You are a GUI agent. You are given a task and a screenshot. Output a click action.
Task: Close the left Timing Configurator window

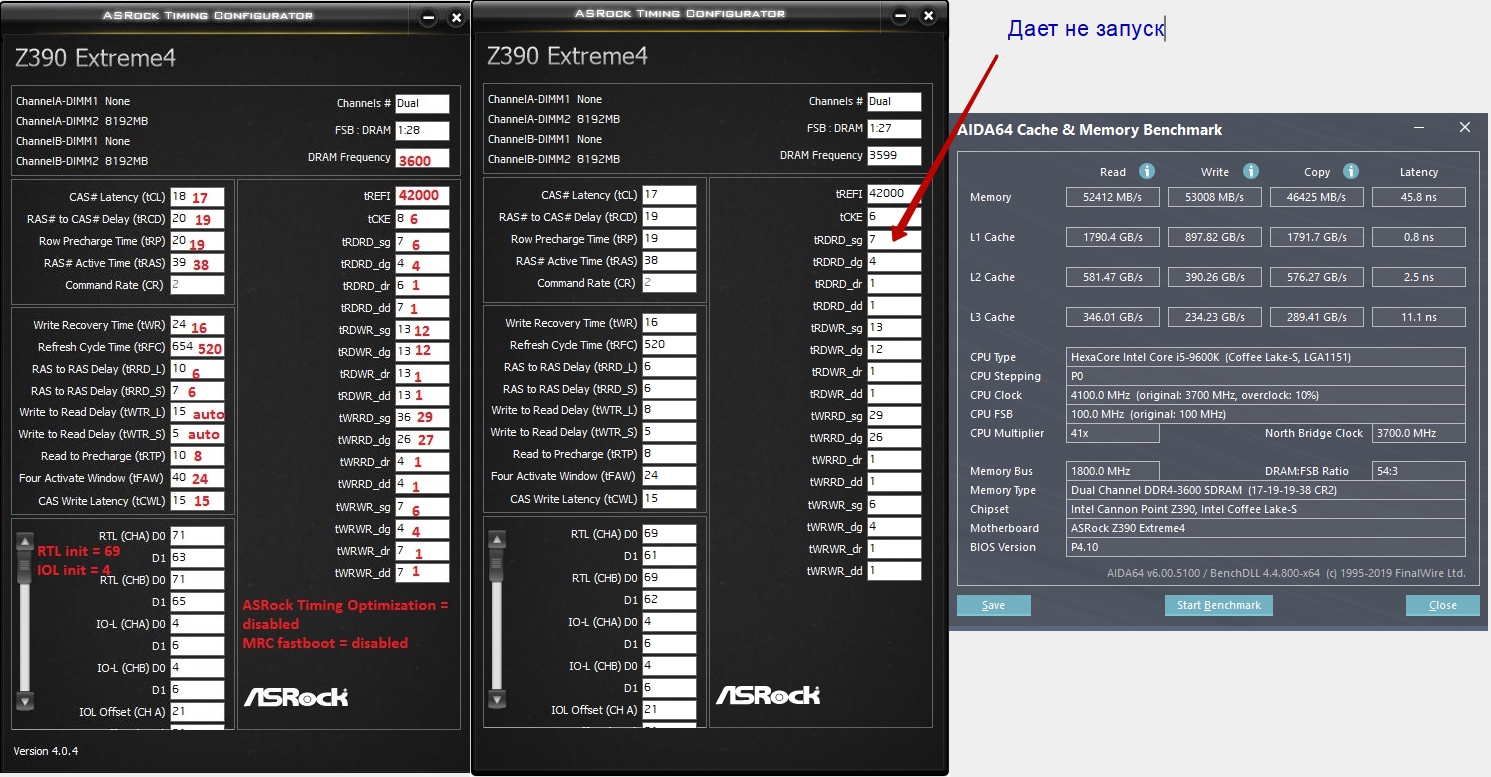(456, 18)
